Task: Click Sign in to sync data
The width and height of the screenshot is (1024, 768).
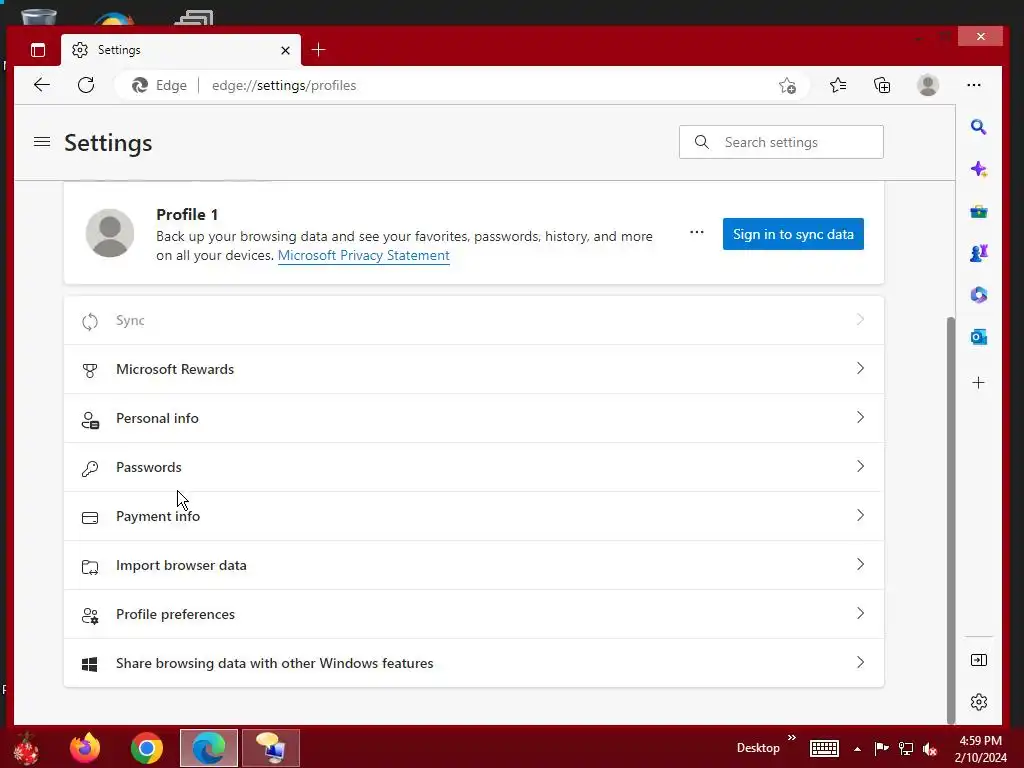Action: (793, 234)
